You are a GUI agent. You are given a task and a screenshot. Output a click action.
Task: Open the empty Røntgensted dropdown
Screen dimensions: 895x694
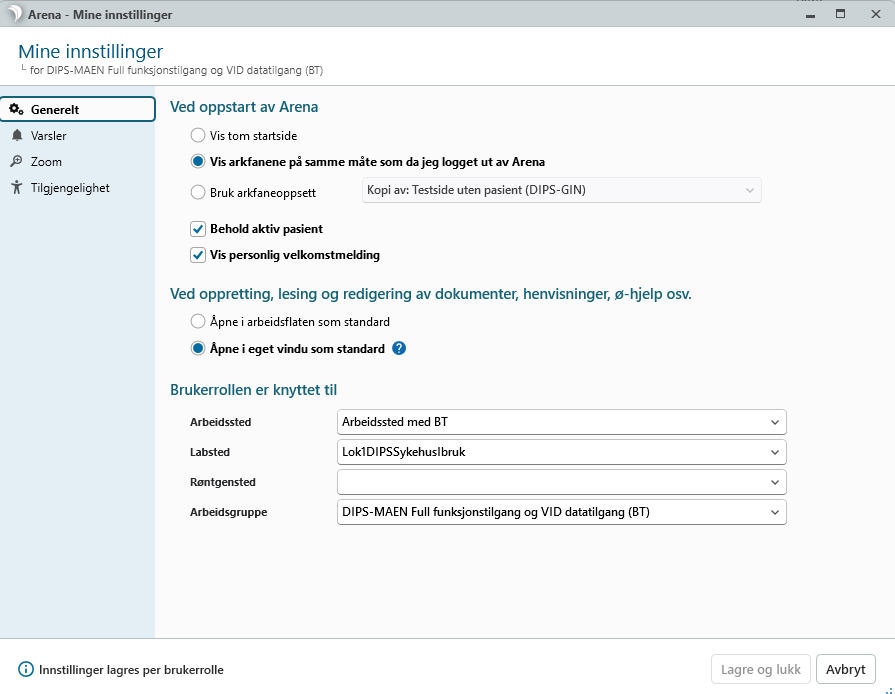[x=774, y=482]
